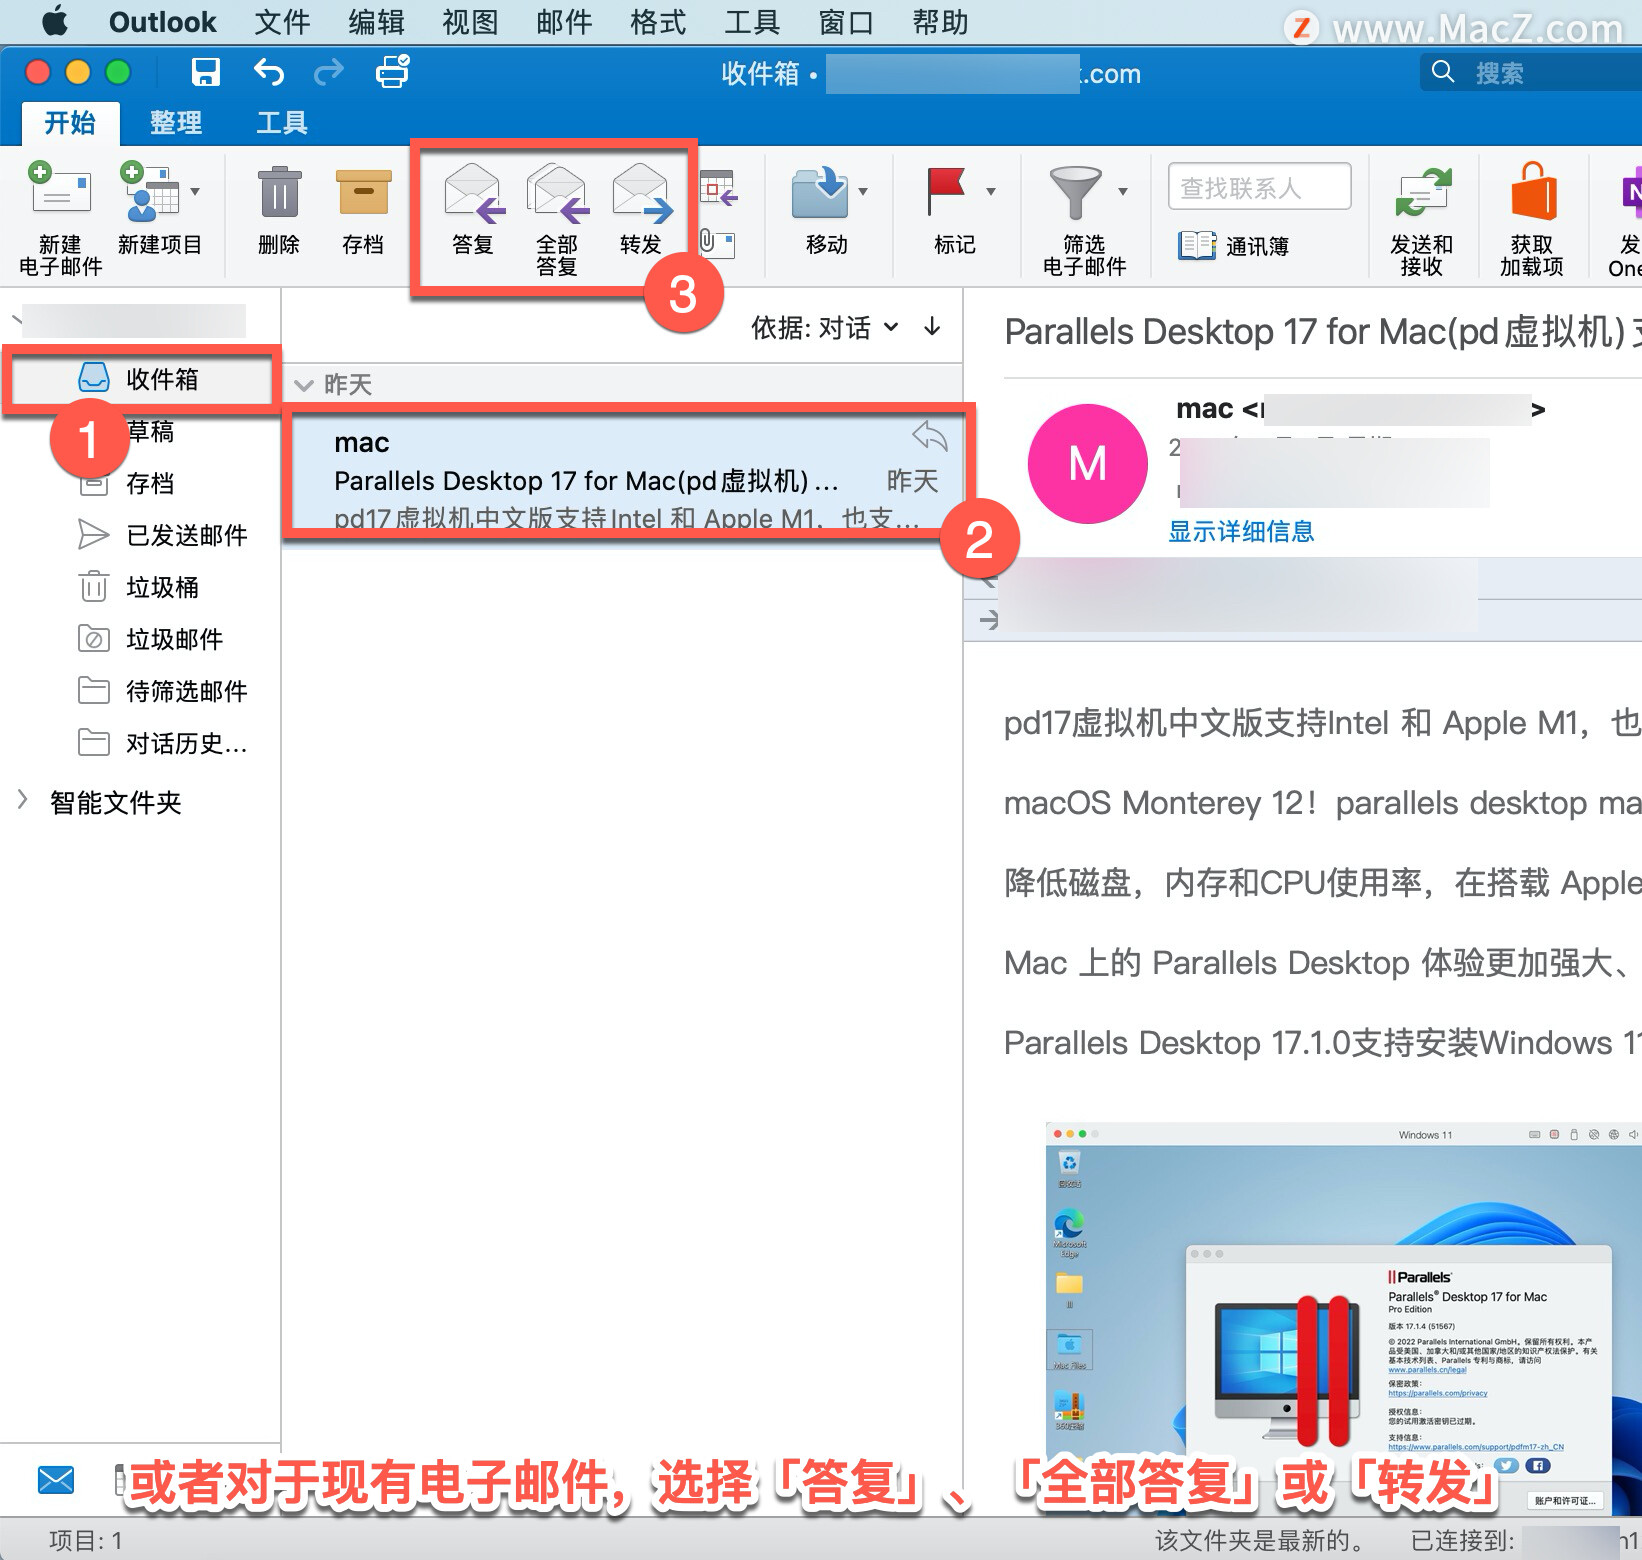This screenshot has height=1560, width=1642.
Task: Select the Inbox (收件箱) folder
Action: (x=141, y=379)
